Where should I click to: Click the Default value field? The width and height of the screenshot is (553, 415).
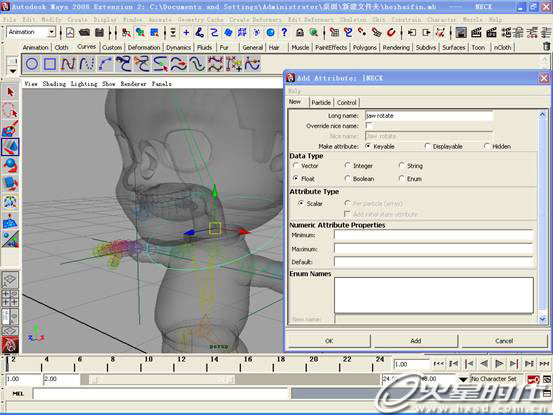click(x=433, y=262)
